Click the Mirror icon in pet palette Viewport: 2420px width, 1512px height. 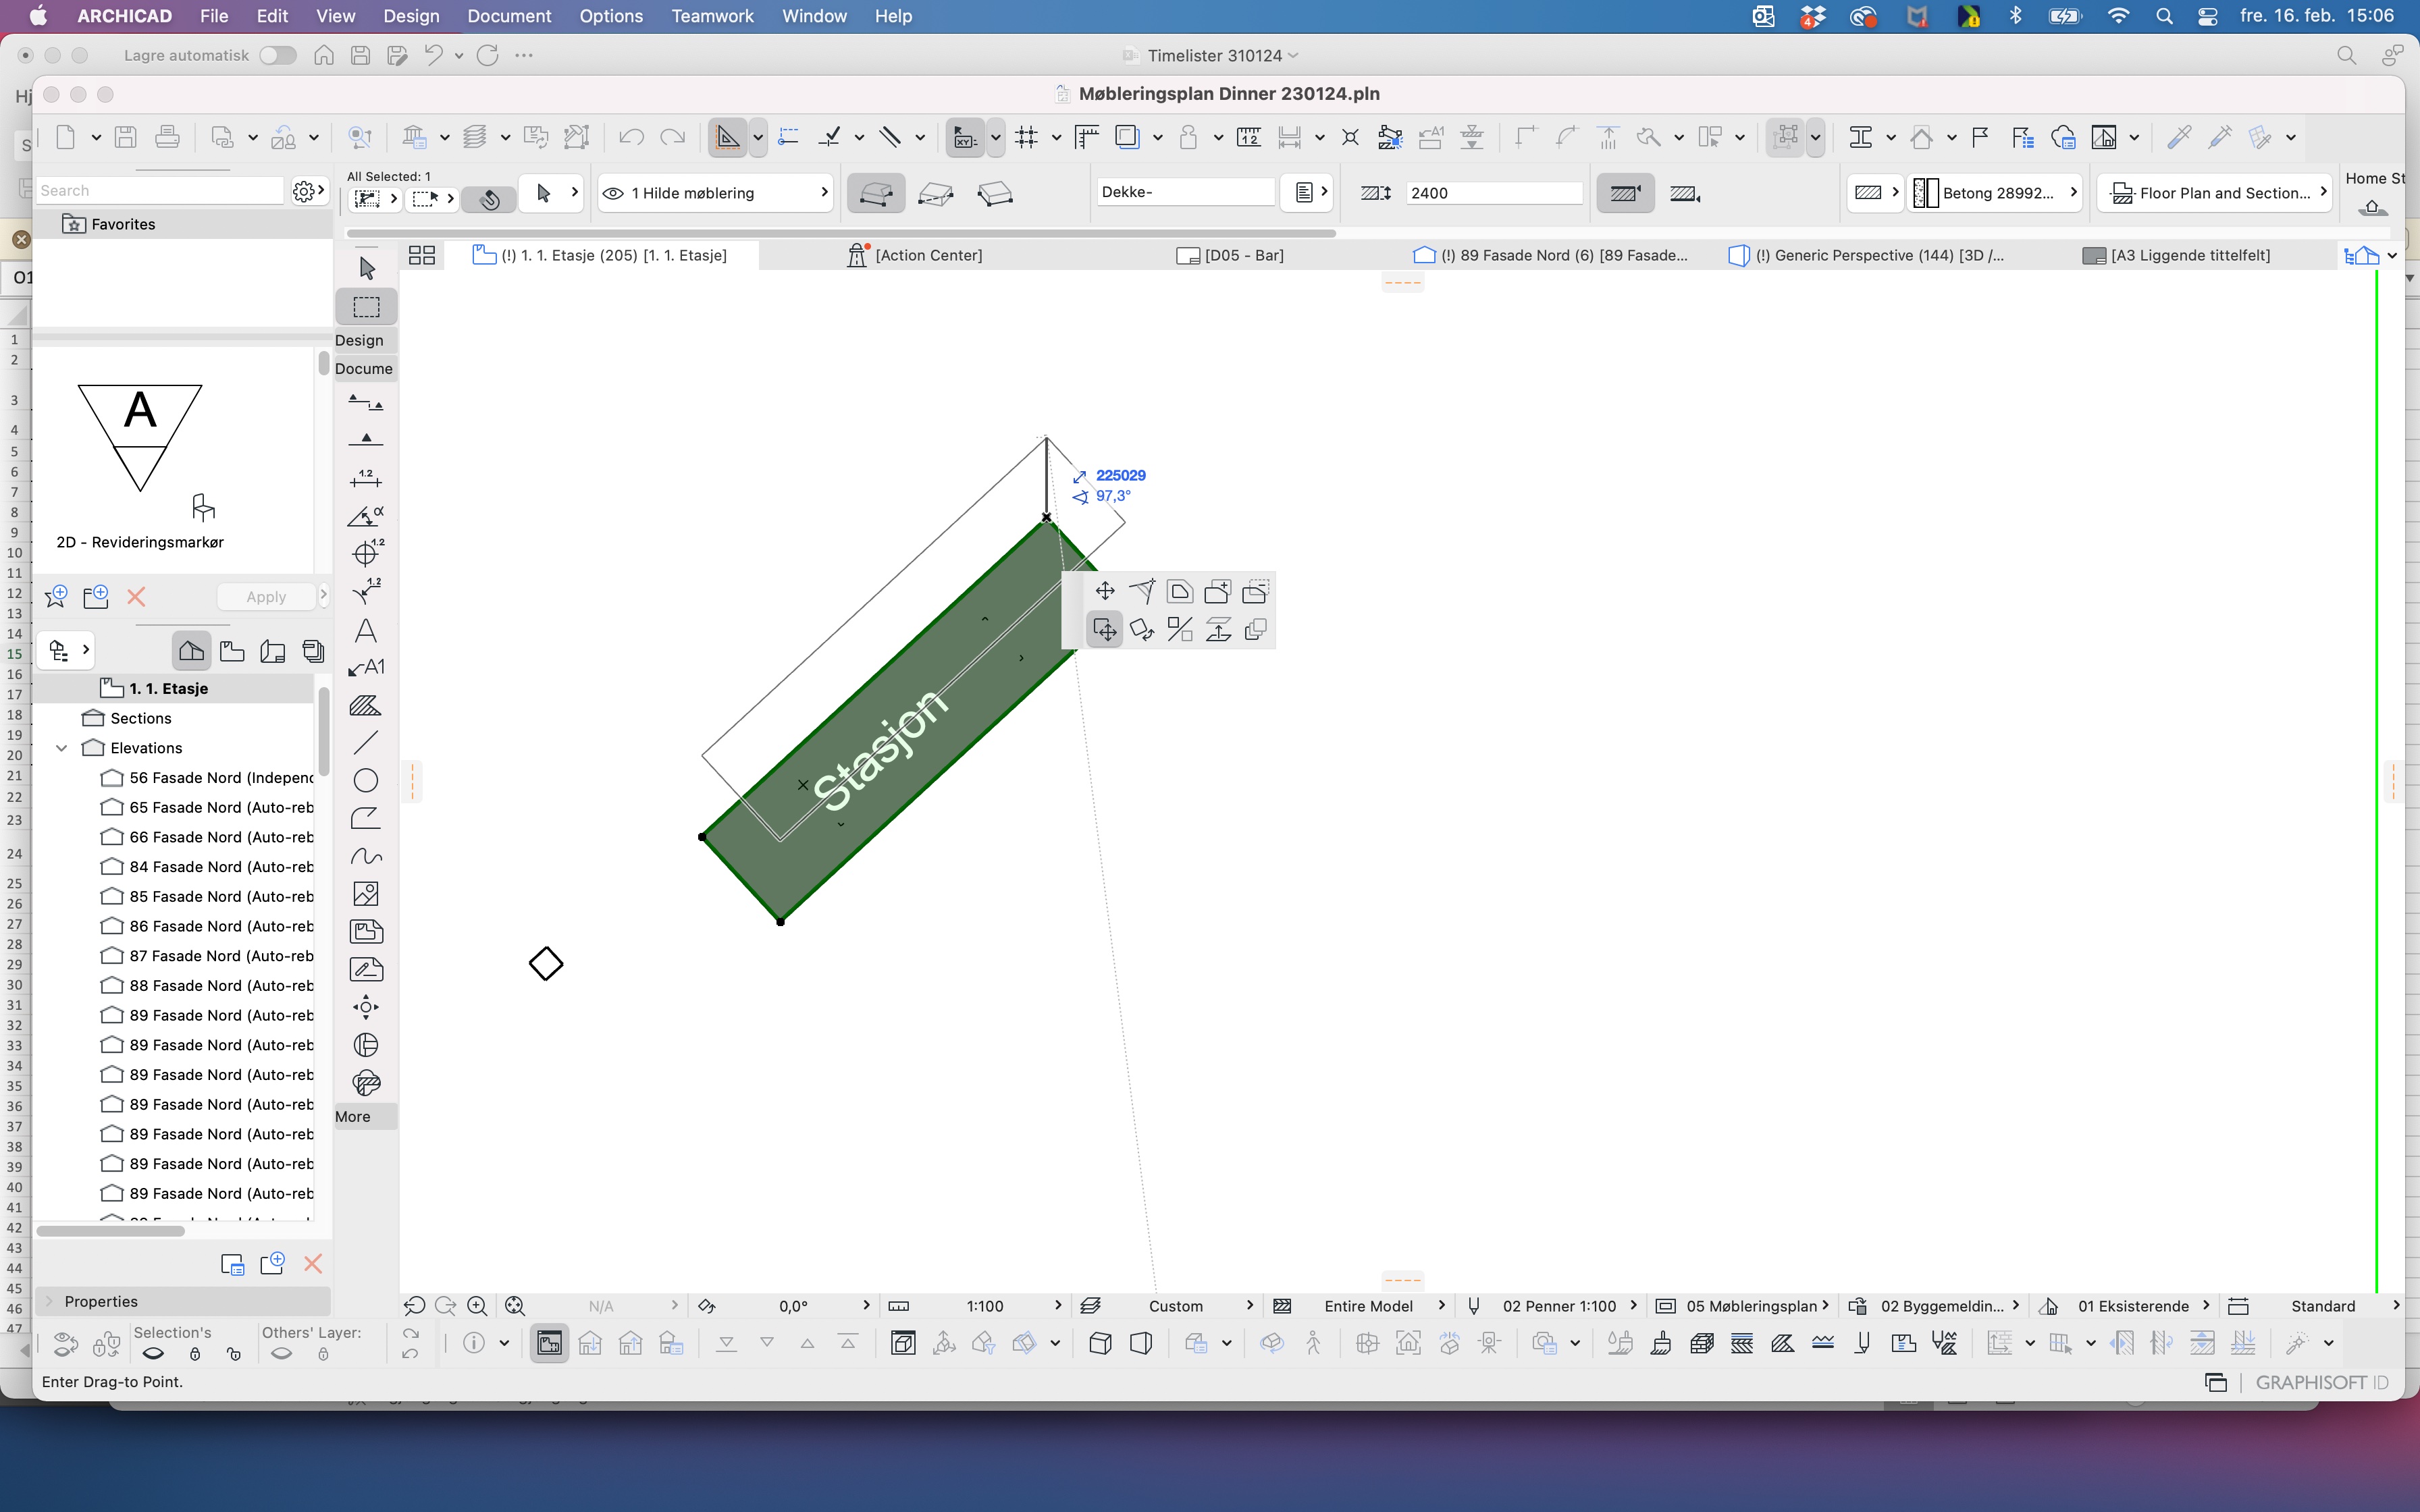coord(1180,630)
